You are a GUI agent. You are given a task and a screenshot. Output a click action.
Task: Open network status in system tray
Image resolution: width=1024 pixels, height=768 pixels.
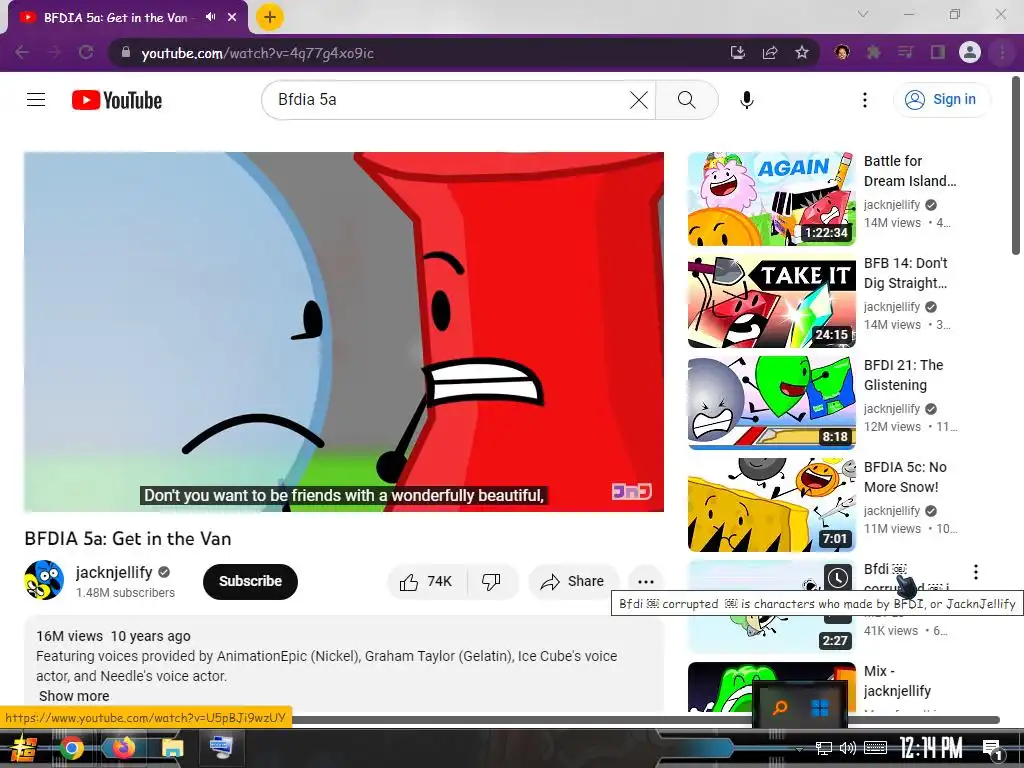[x=824, y=748]
